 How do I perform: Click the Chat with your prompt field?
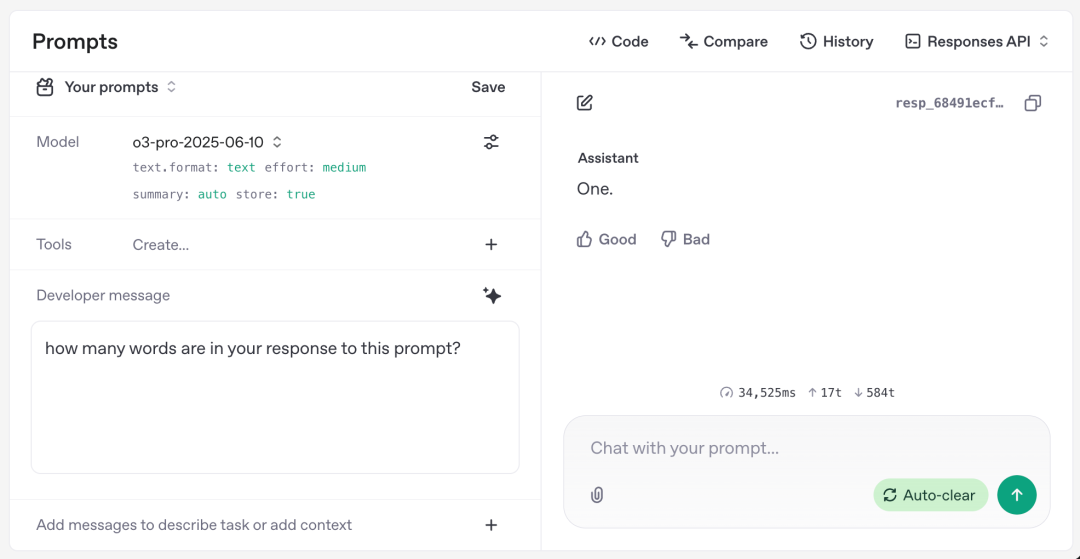click(x=780, y=448)
